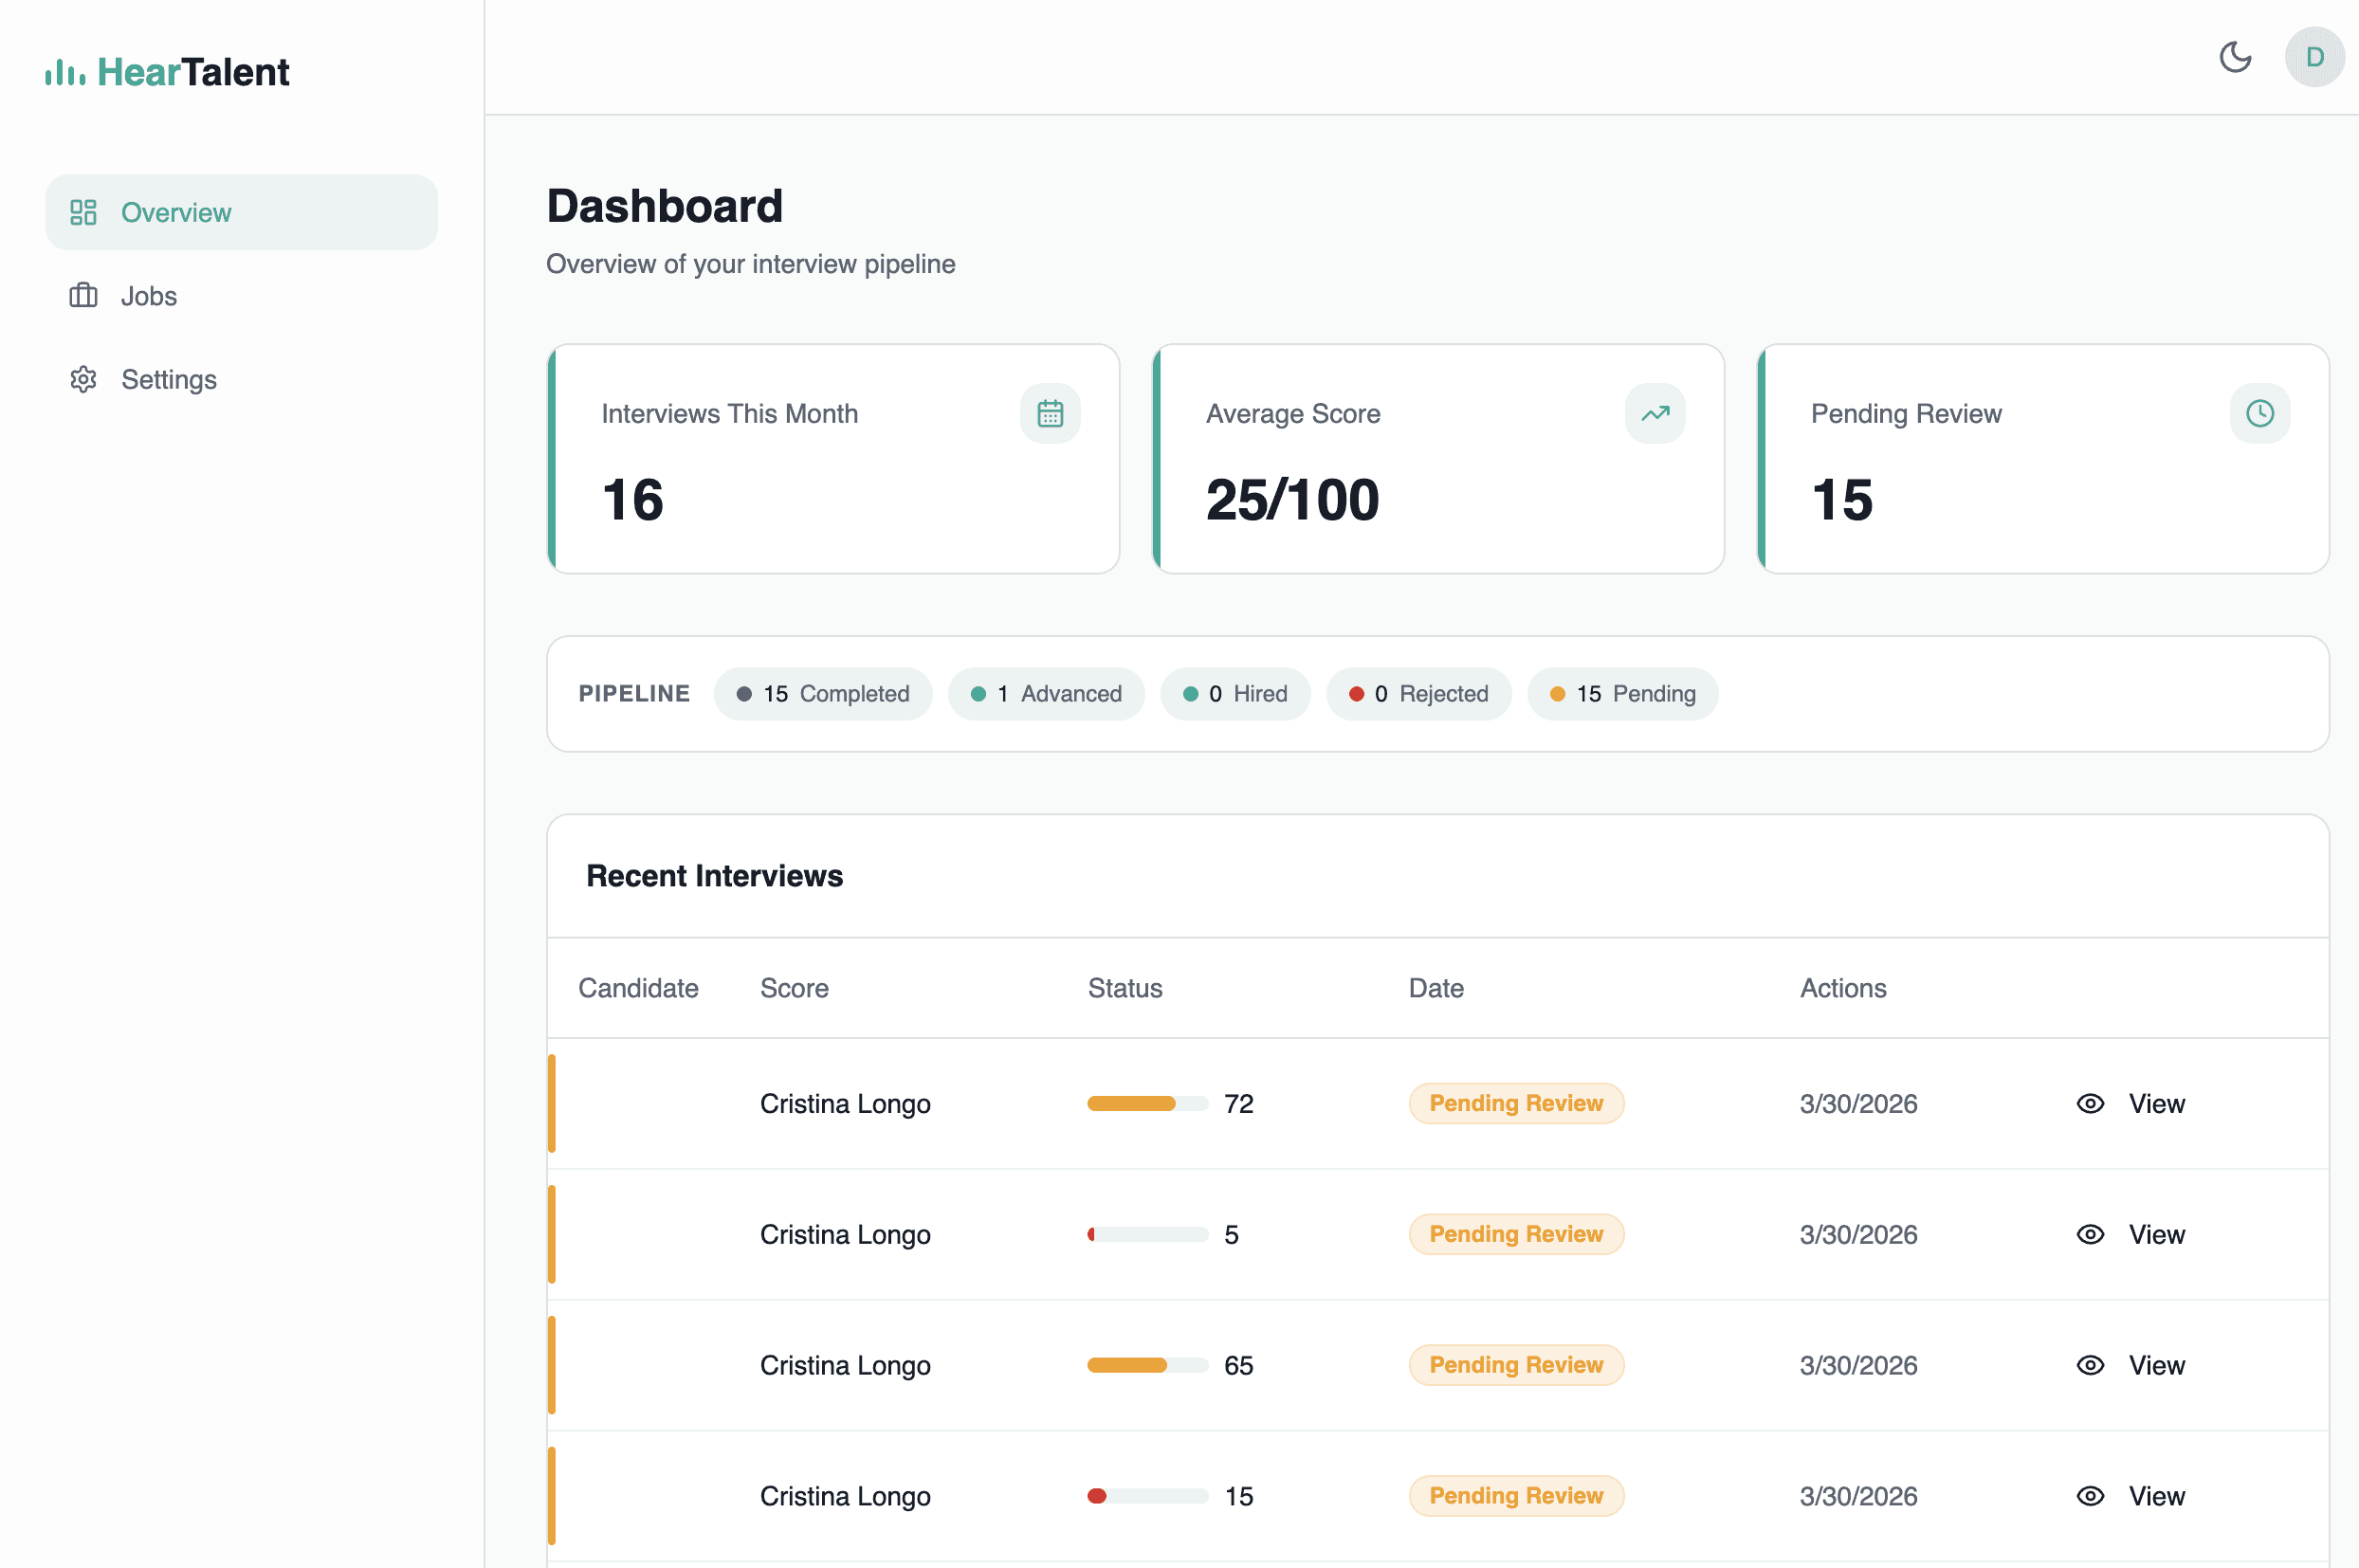Click the eye icon beside the first View action

tap(2091, 1103)
